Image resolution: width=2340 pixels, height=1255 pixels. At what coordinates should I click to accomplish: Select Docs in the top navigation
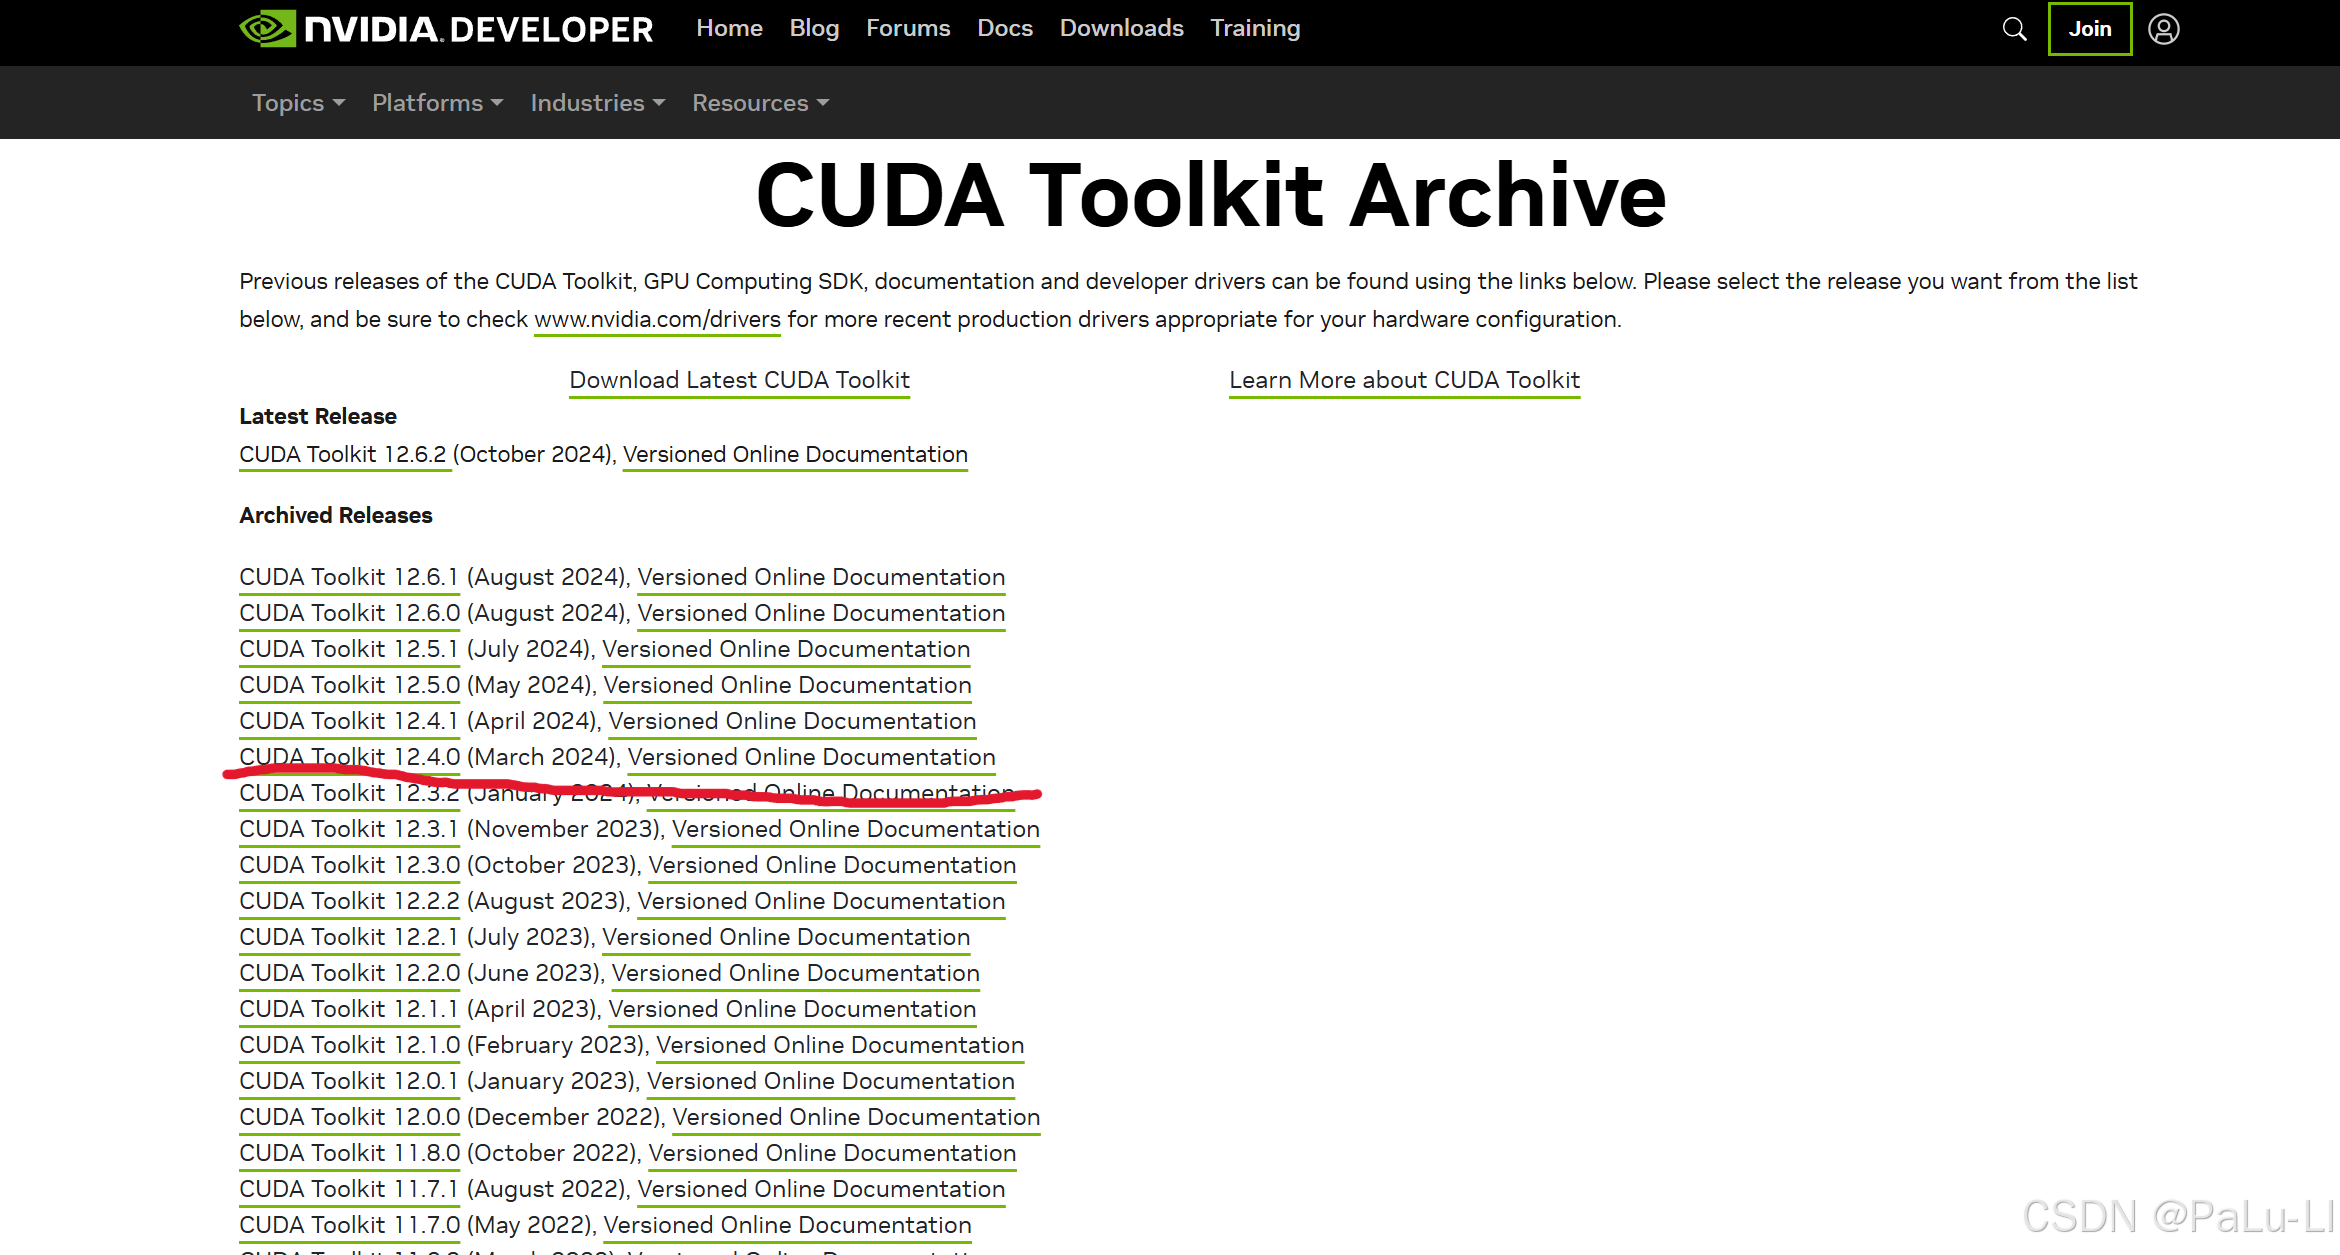(1004, 29)
